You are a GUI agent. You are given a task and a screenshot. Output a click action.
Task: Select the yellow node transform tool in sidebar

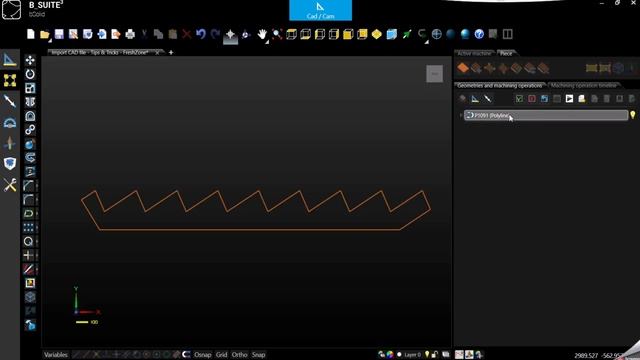coord(10,80)
